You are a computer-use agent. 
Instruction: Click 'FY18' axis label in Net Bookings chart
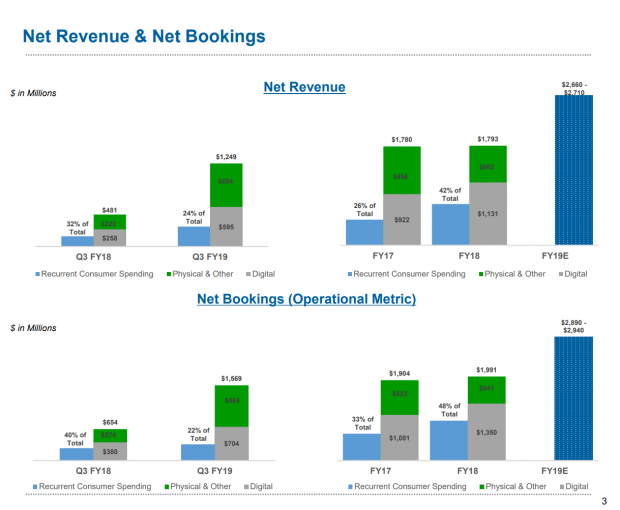click(467, 471)
